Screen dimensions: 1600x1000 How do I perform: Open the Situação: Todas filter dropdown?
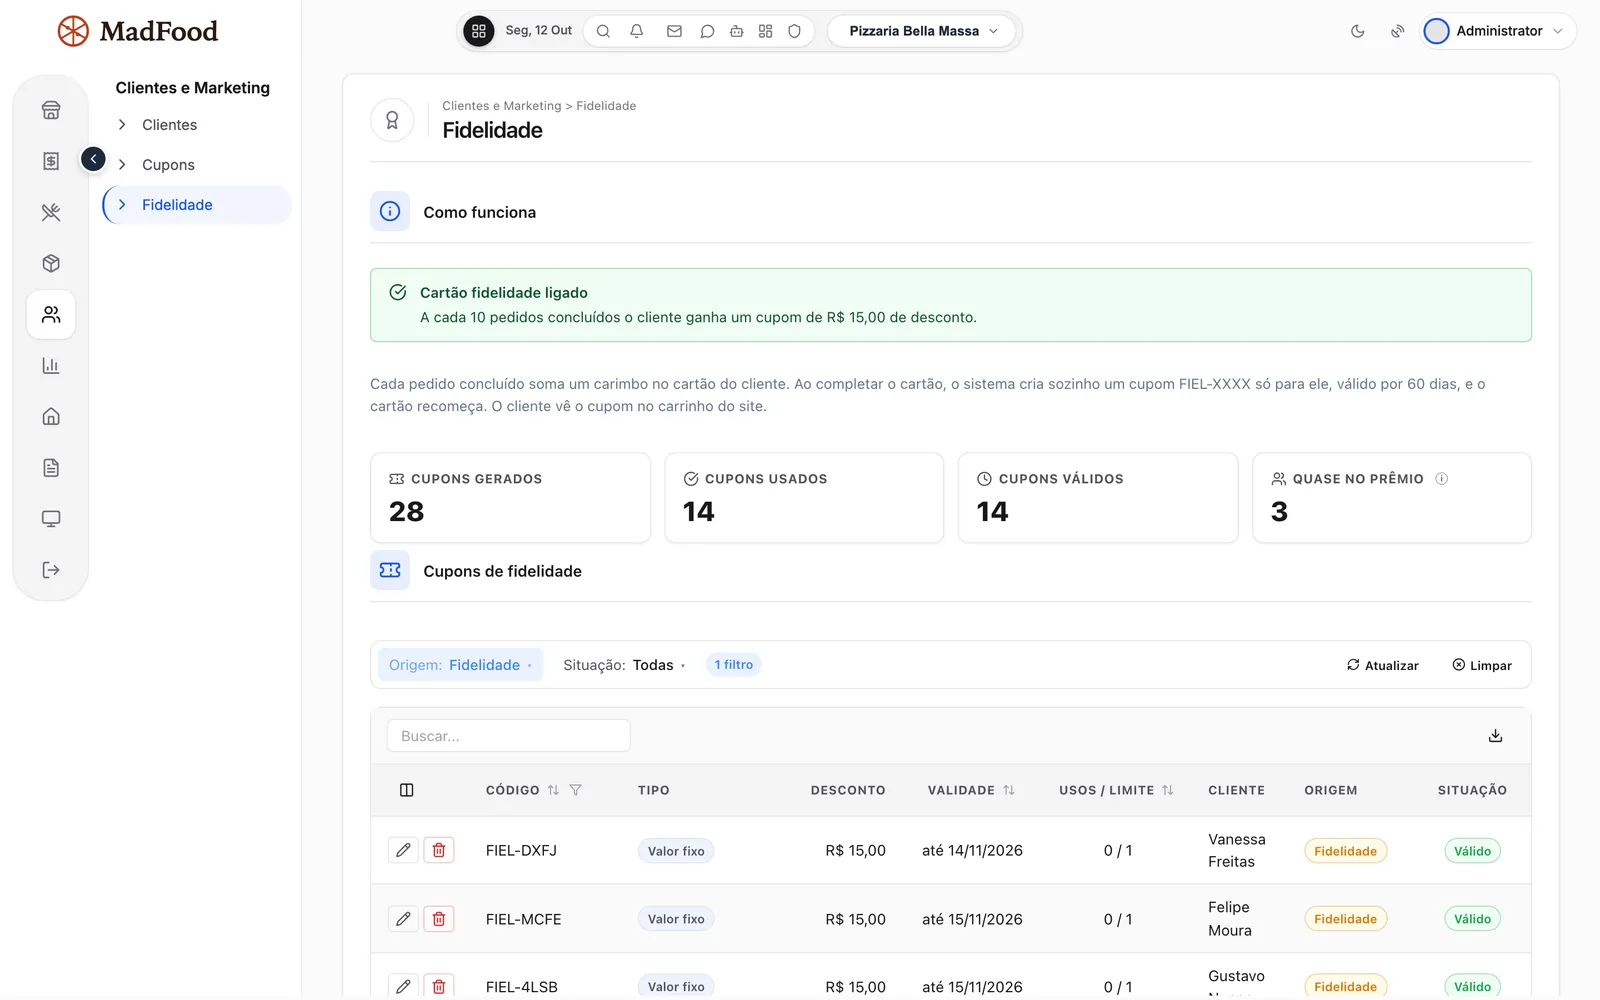(624, 665)
